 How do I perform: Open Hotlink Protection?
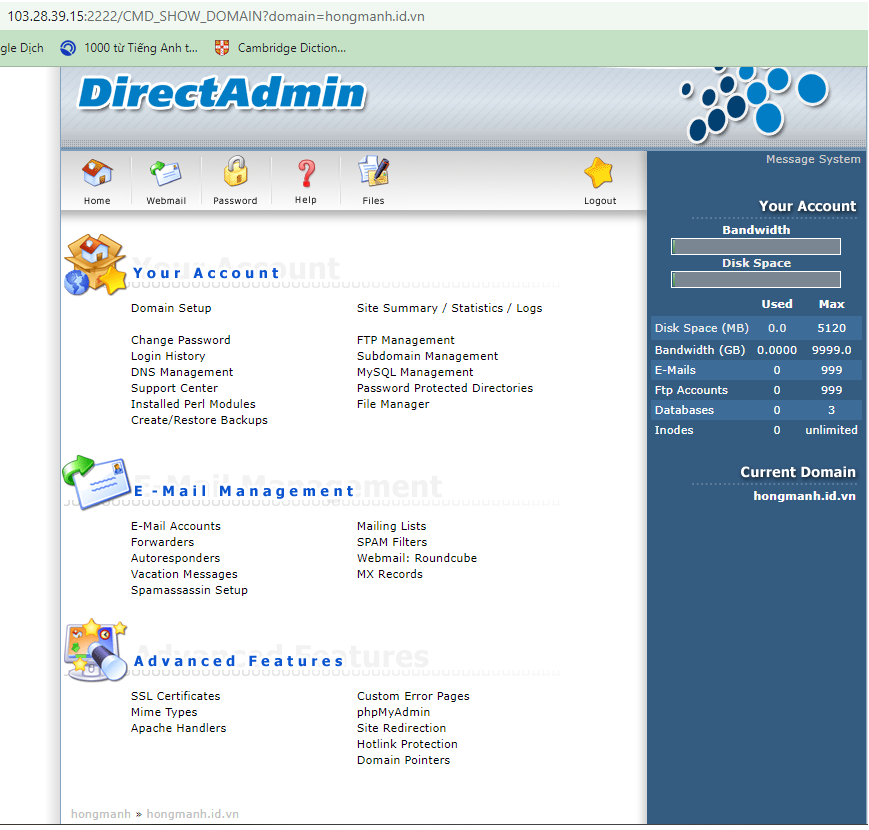pos(407,745)
